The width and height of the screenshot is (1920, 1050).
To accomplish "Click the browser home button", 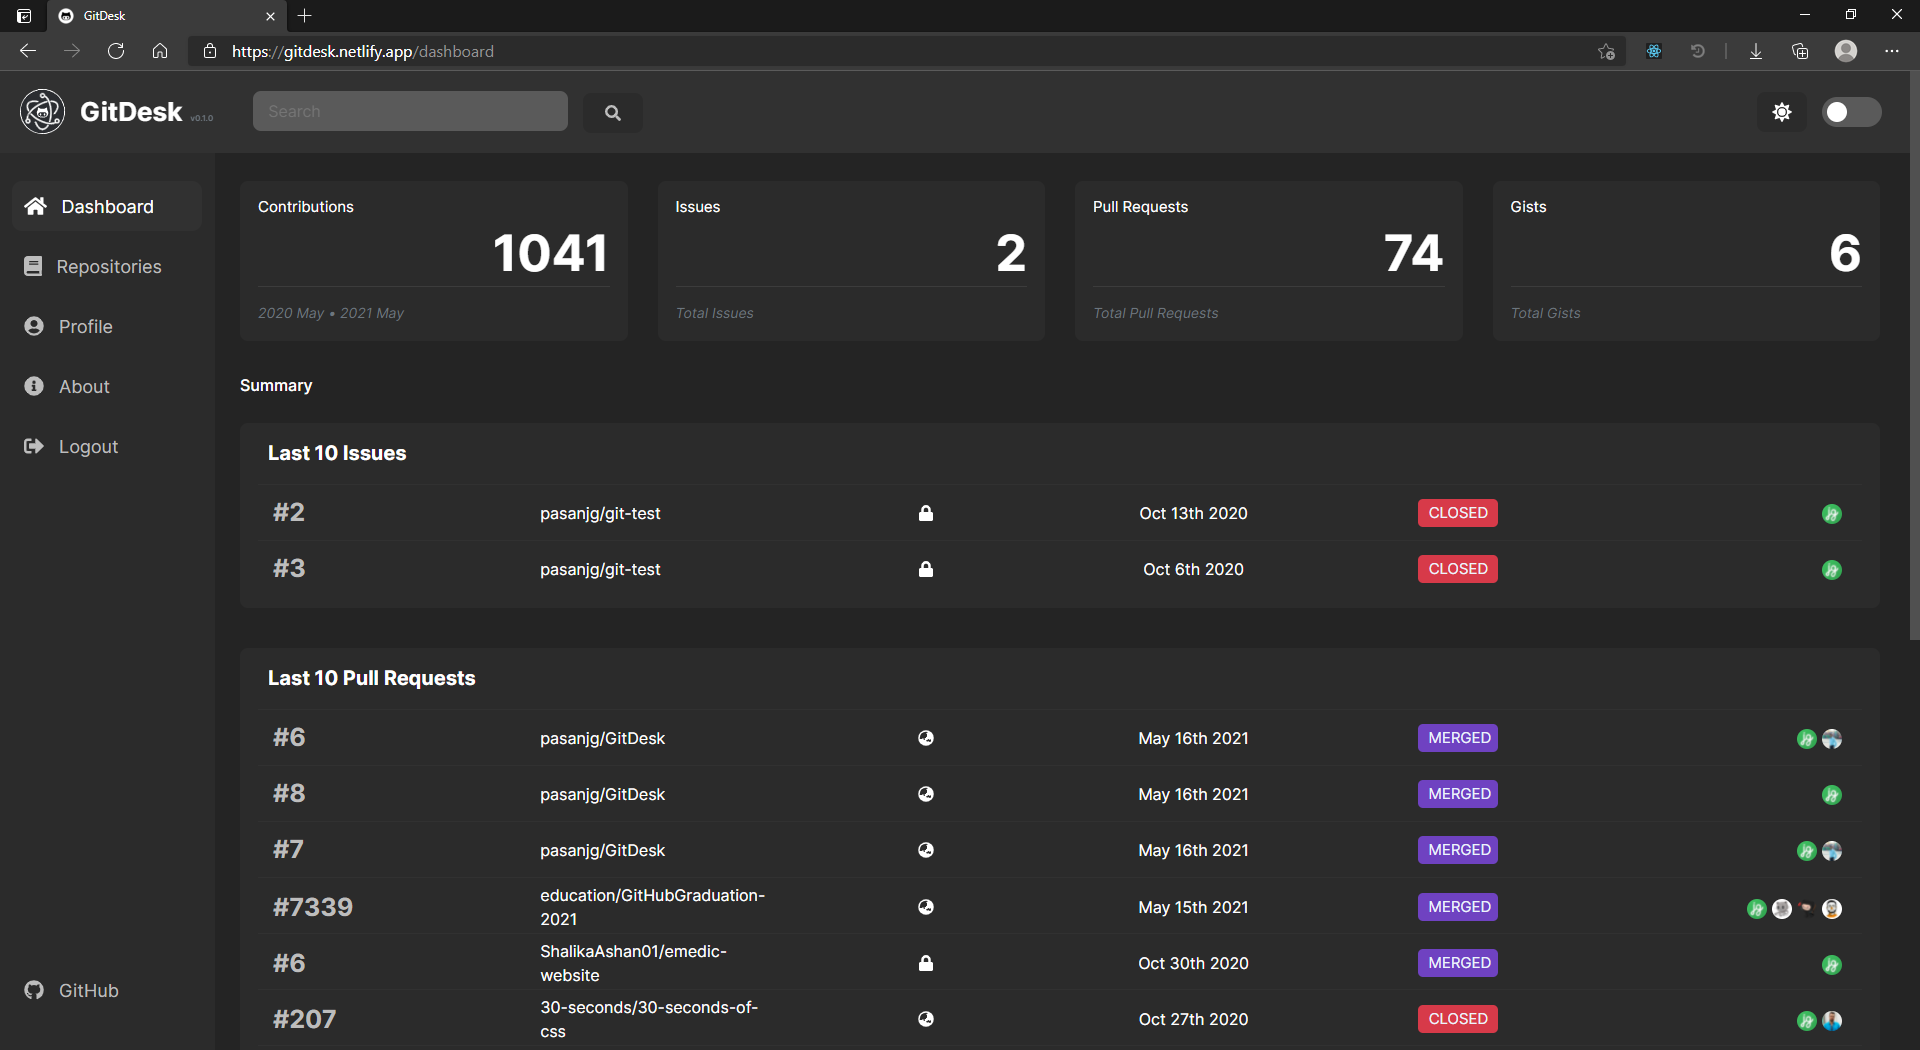I will click(160, 51).
